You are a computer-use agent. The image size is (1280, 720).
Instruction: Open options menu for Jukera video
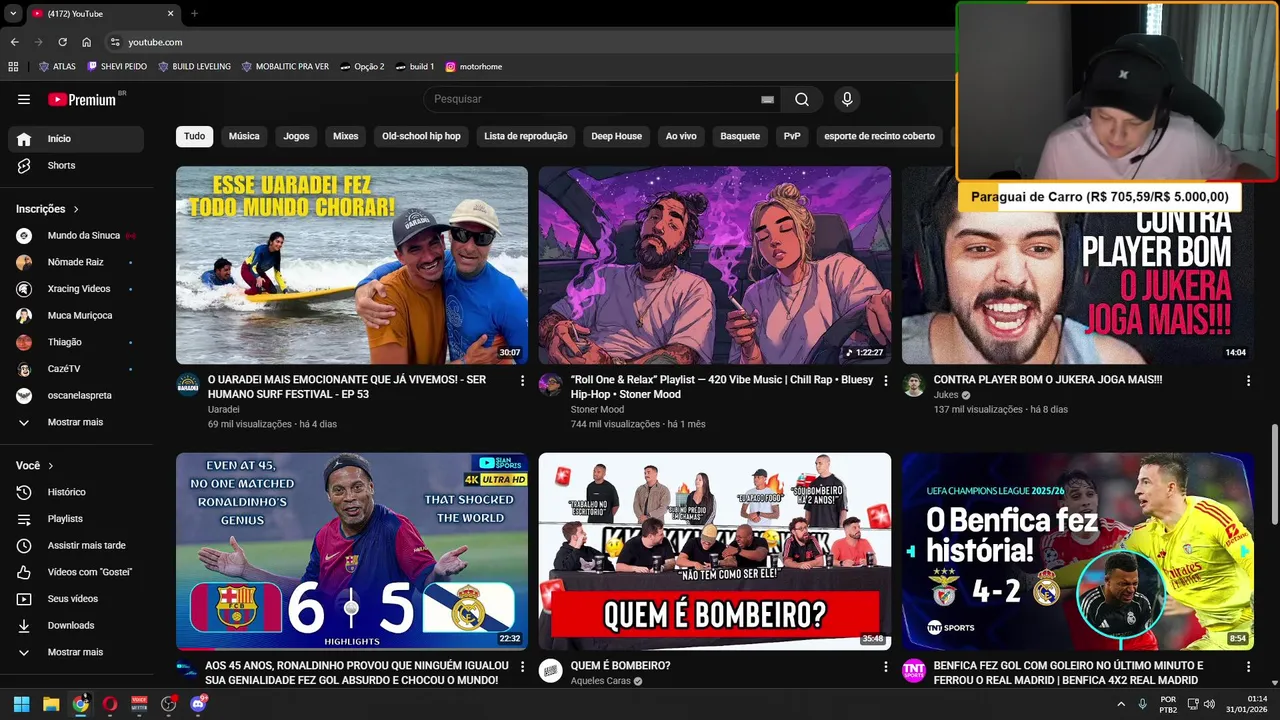click(x=1248, y=381)
